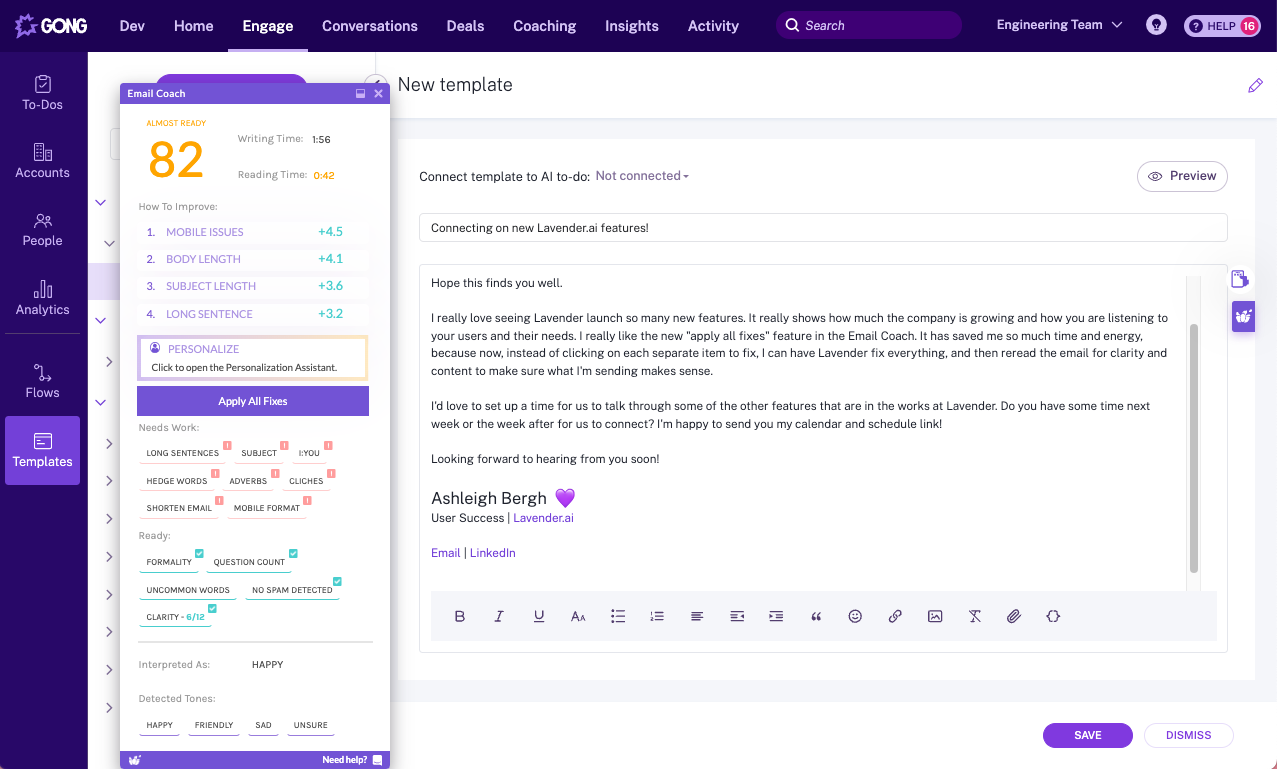Click the Hedge Words tag

(177, 481)
